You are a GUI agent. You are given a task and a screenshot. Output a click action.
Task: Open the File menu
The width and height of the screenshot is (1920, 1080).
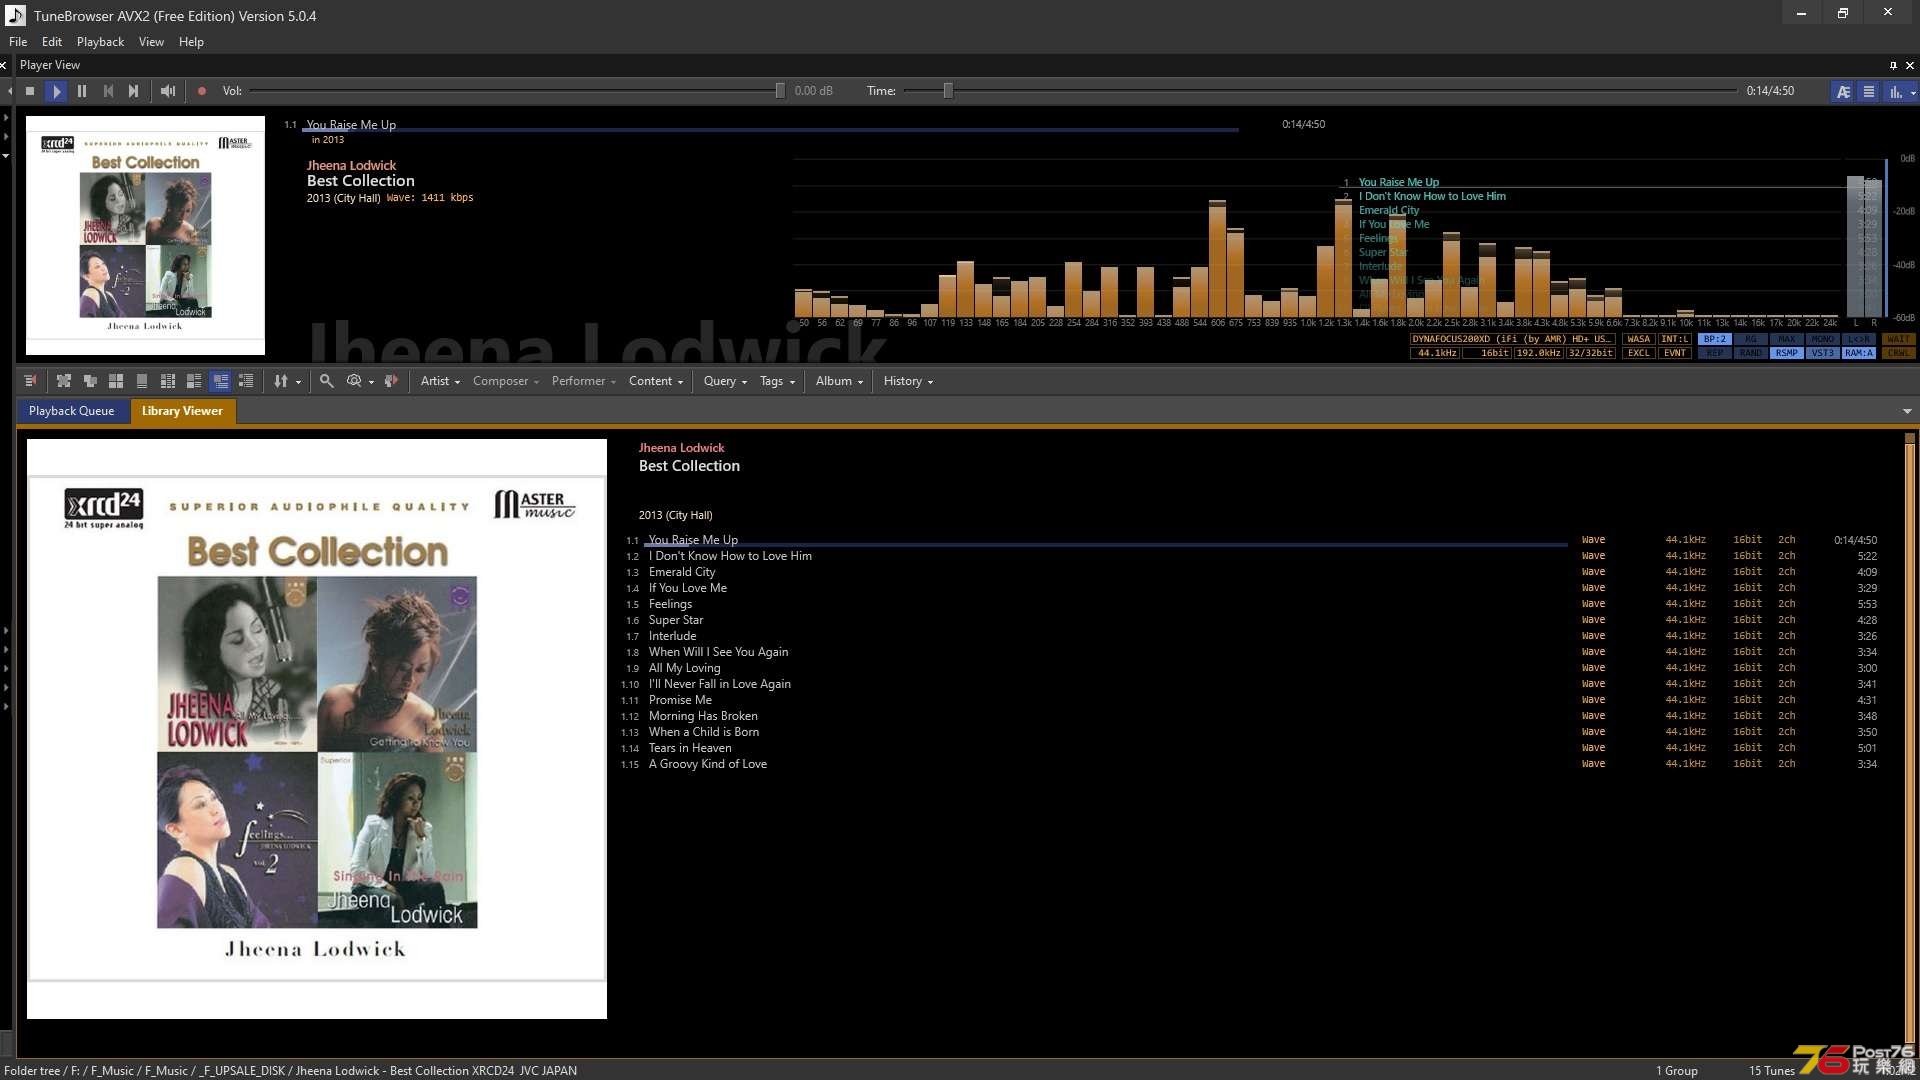[18, 42]
